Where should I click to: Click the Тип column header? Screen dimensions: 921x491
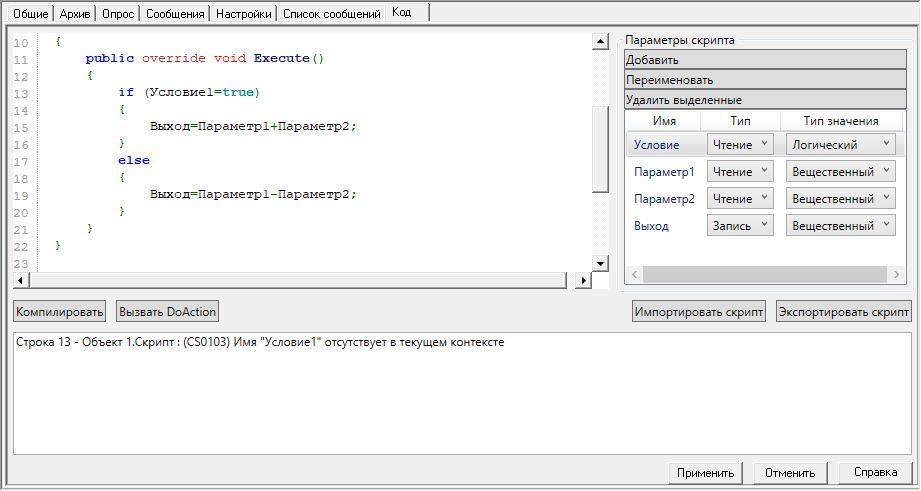[740, 121]
